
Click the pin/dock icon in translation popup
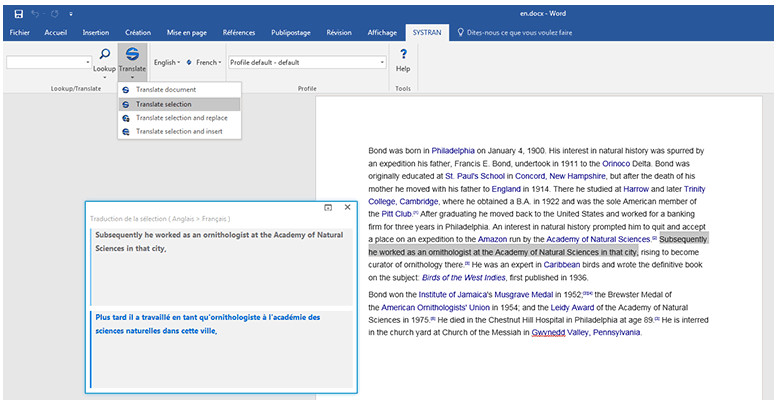point(328,207)
